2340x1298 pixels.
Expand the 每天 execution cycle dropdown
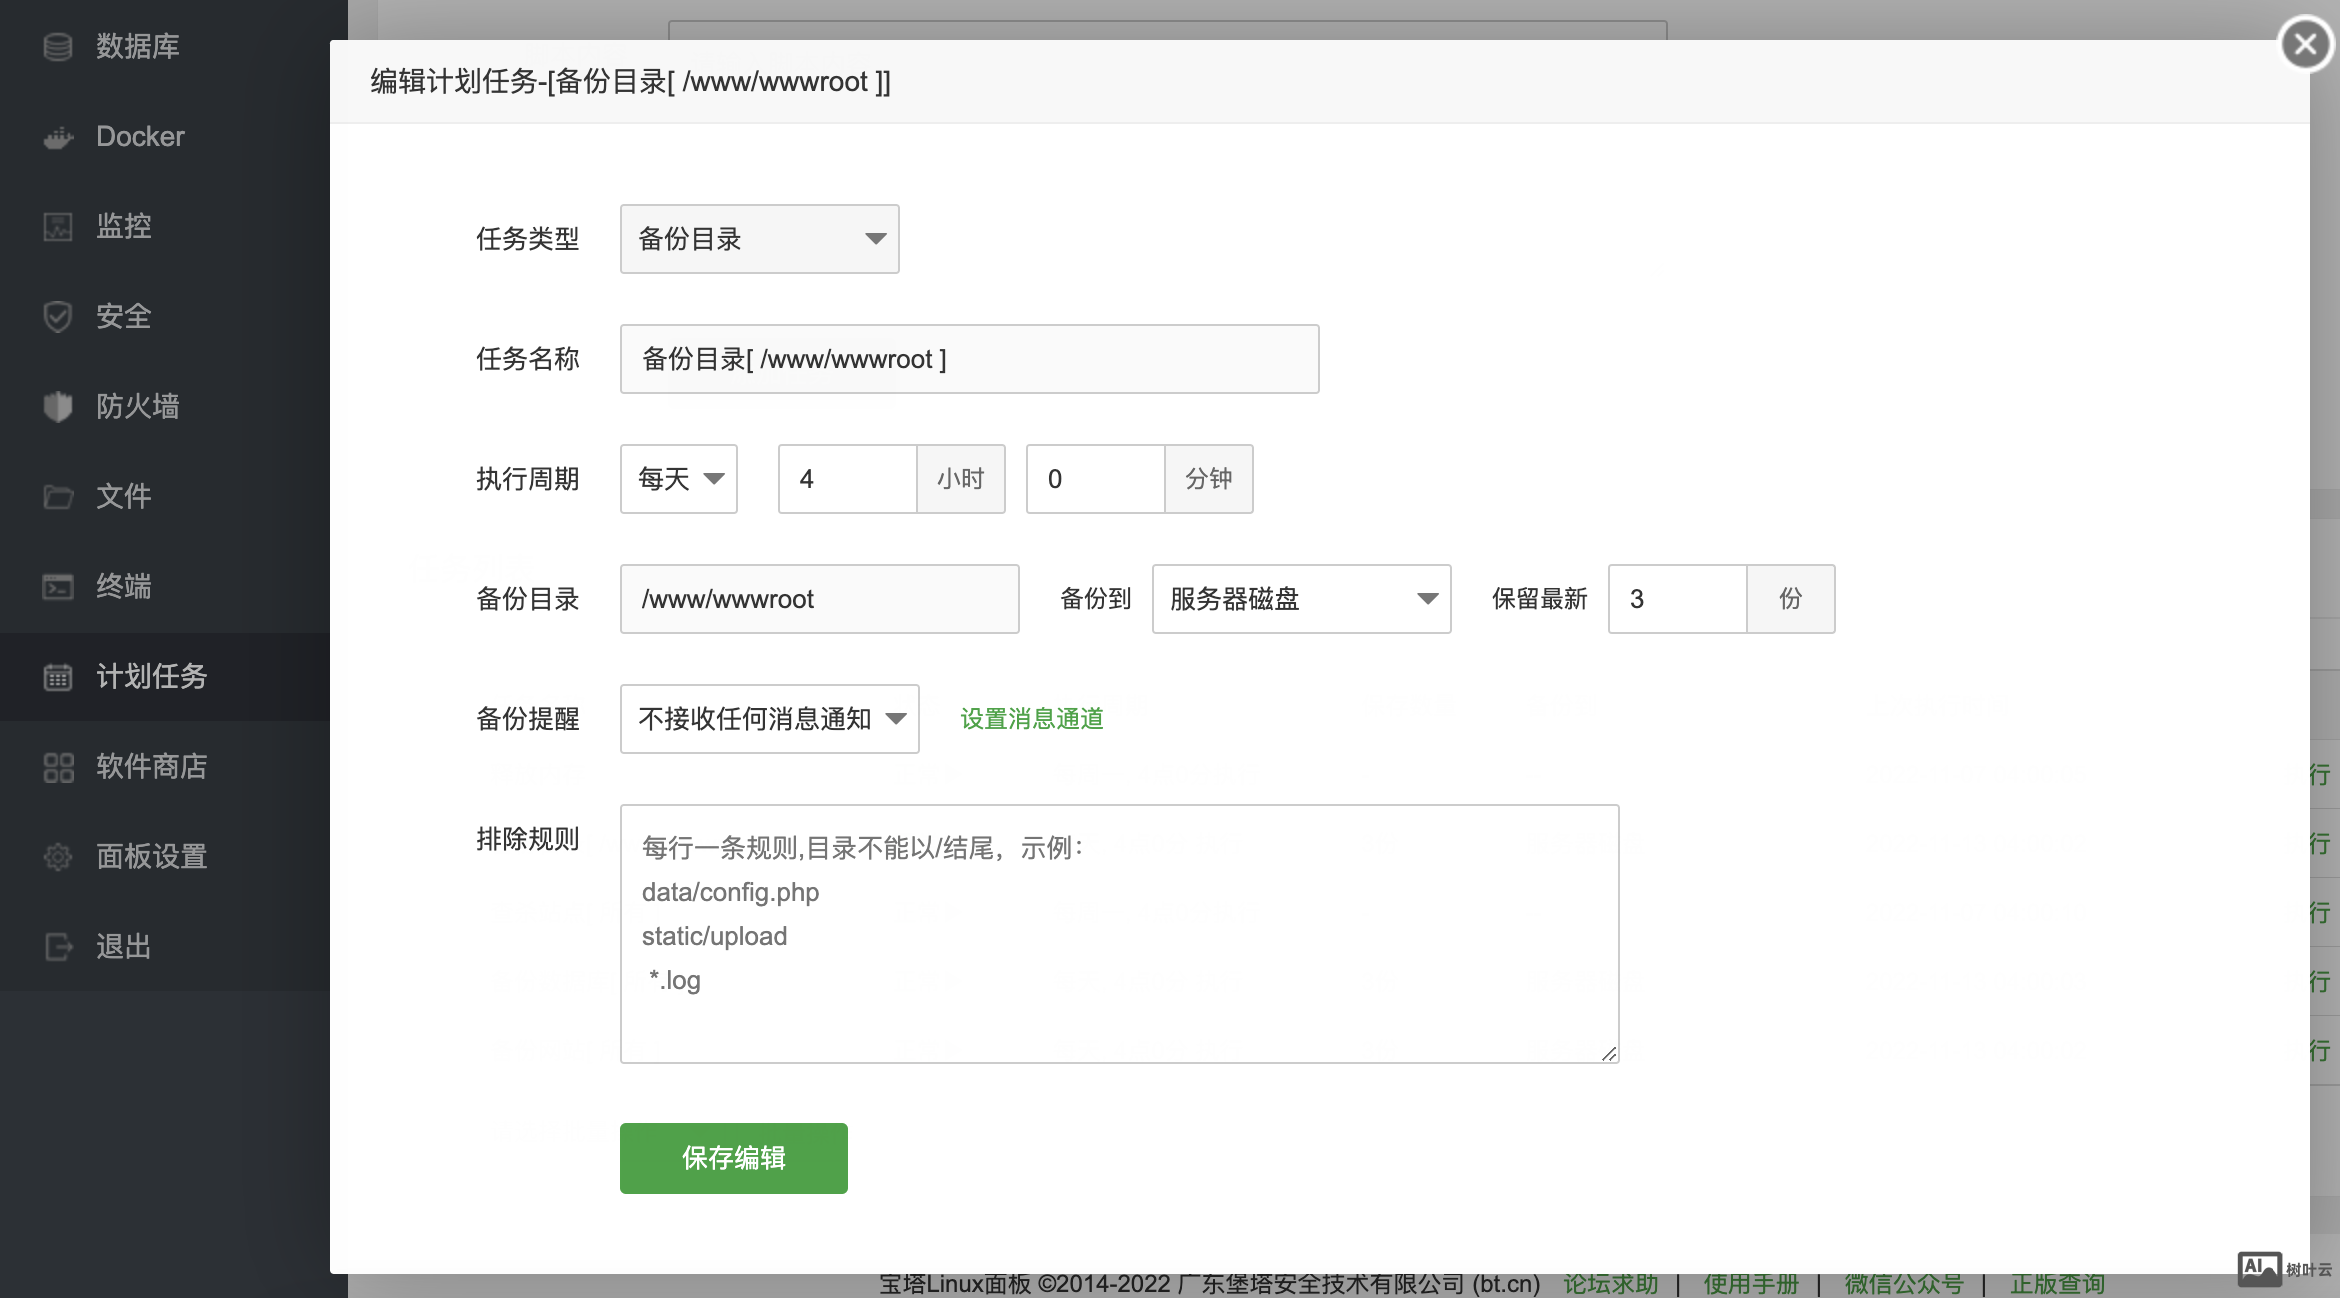[x=679, y=479]
